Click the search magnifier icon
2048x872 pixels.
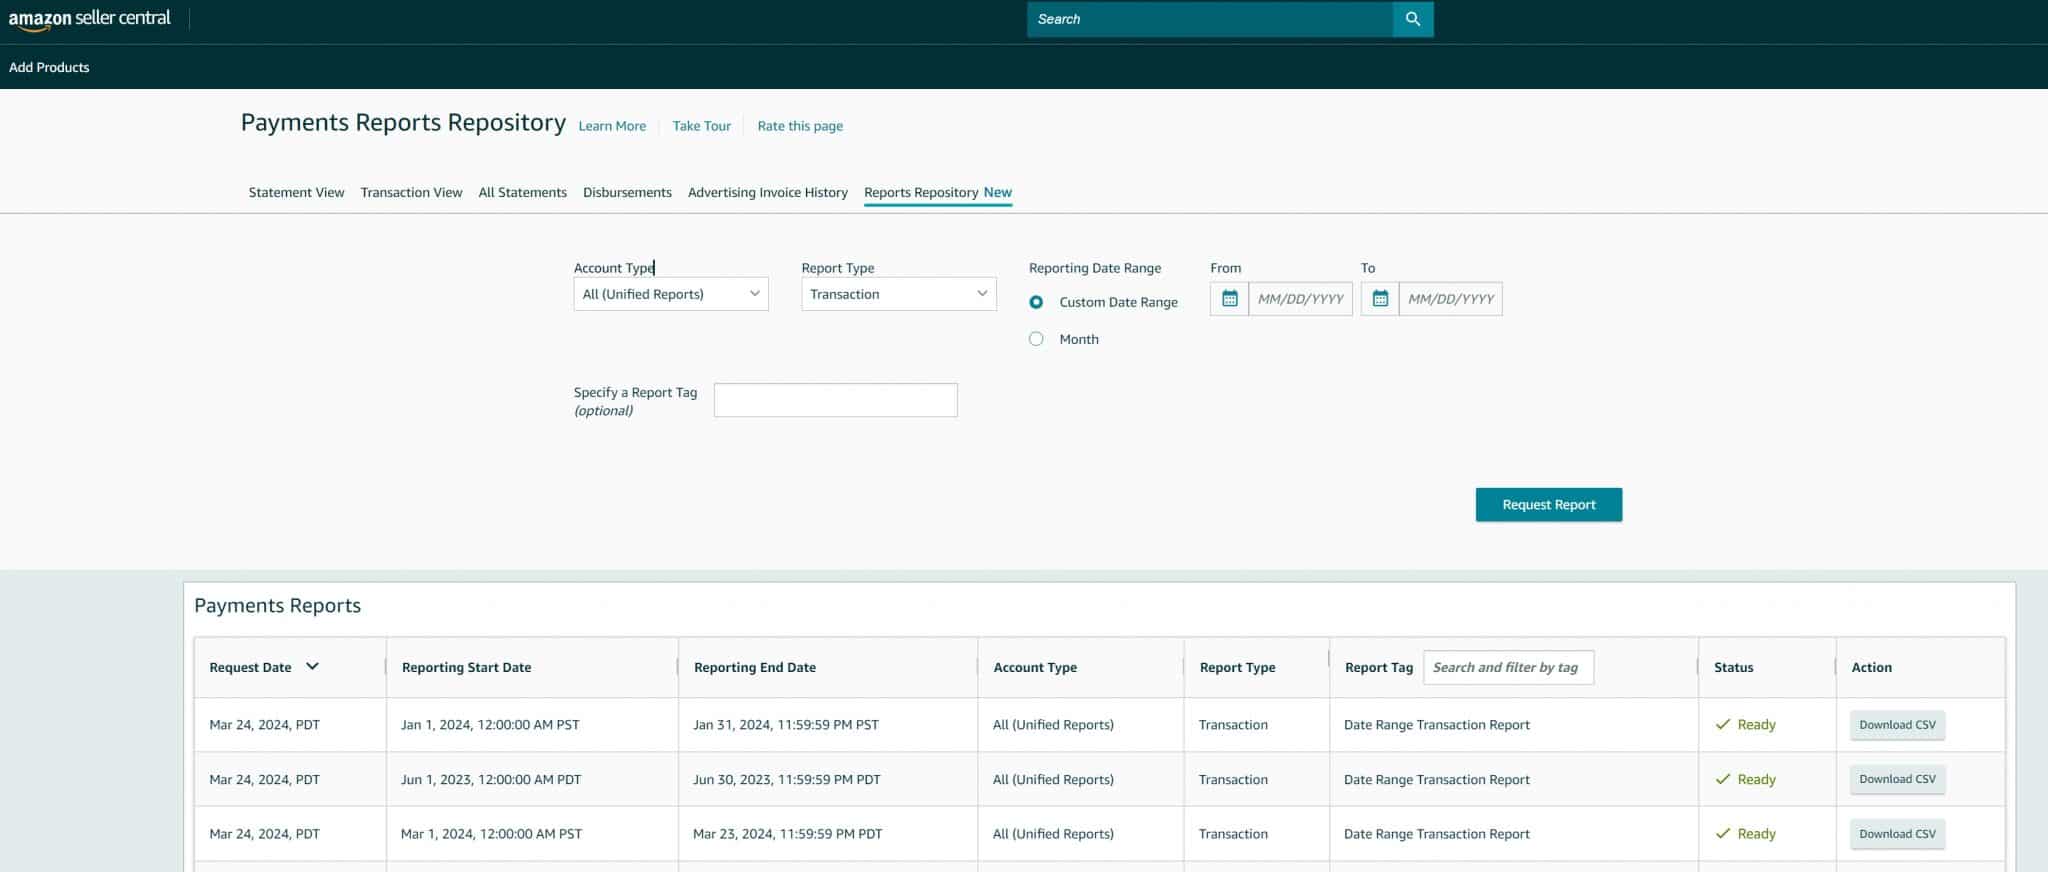(1413, 19)
